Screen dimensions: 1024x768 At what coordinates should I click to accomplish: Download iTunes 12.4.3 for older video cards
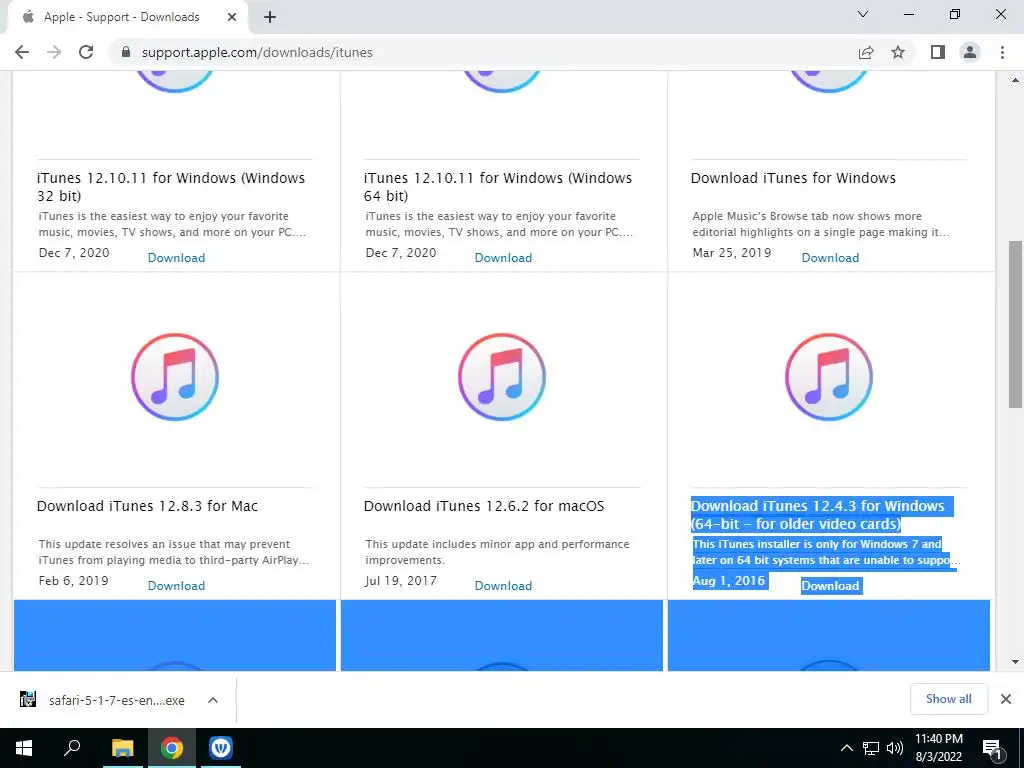(830, 585)
